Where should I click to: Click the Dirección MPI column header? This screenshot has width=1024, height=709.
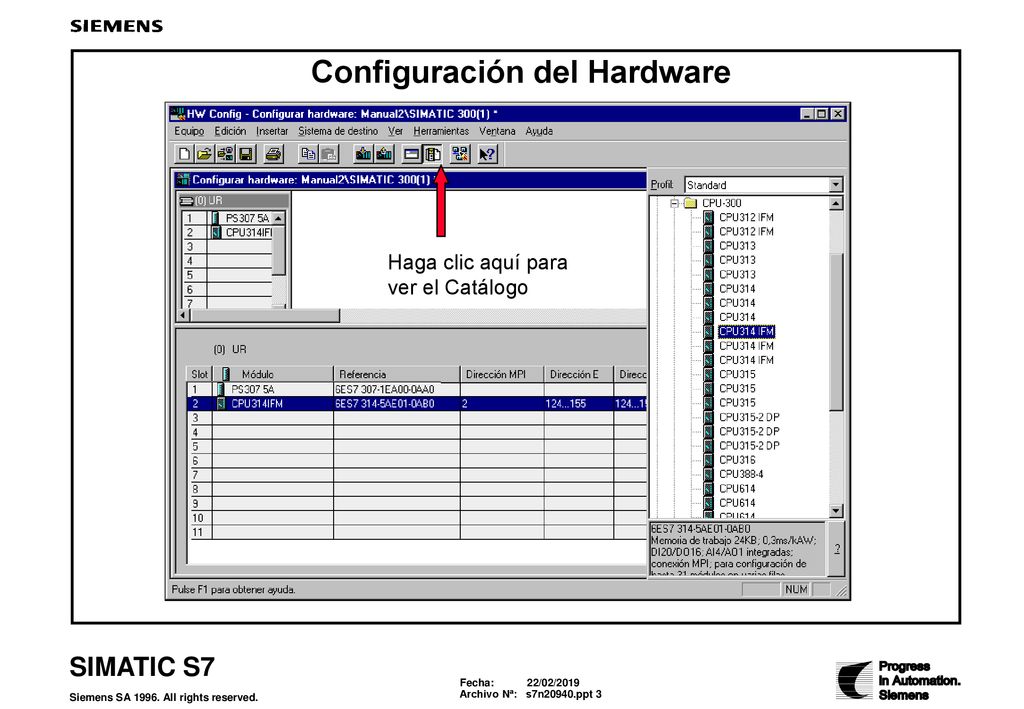pyautogui.click(x=502, y=374)
